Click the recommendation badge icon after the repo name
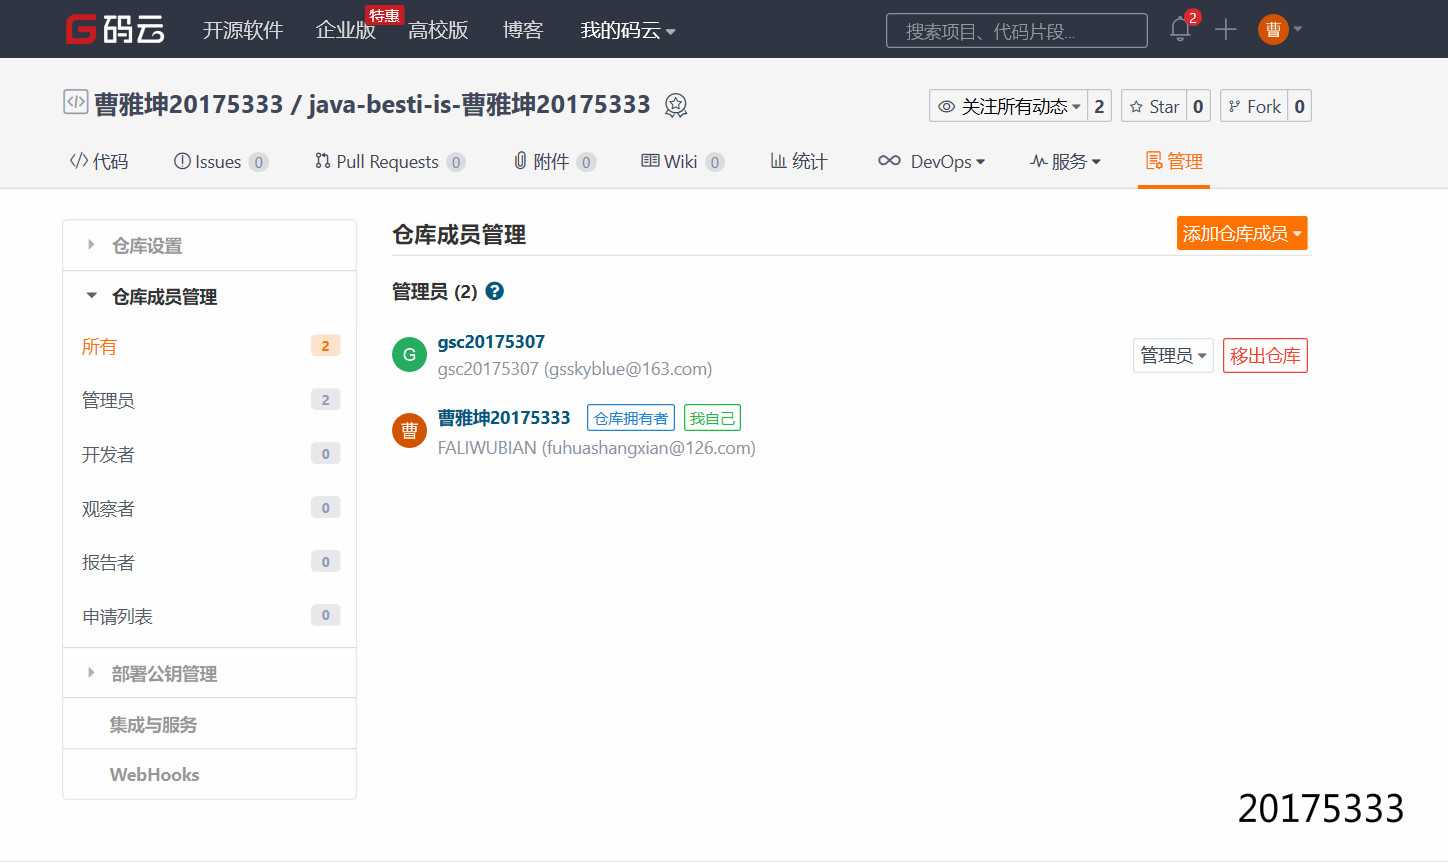Viewport: 1448px width, 862px height. (x=676, y=105)
